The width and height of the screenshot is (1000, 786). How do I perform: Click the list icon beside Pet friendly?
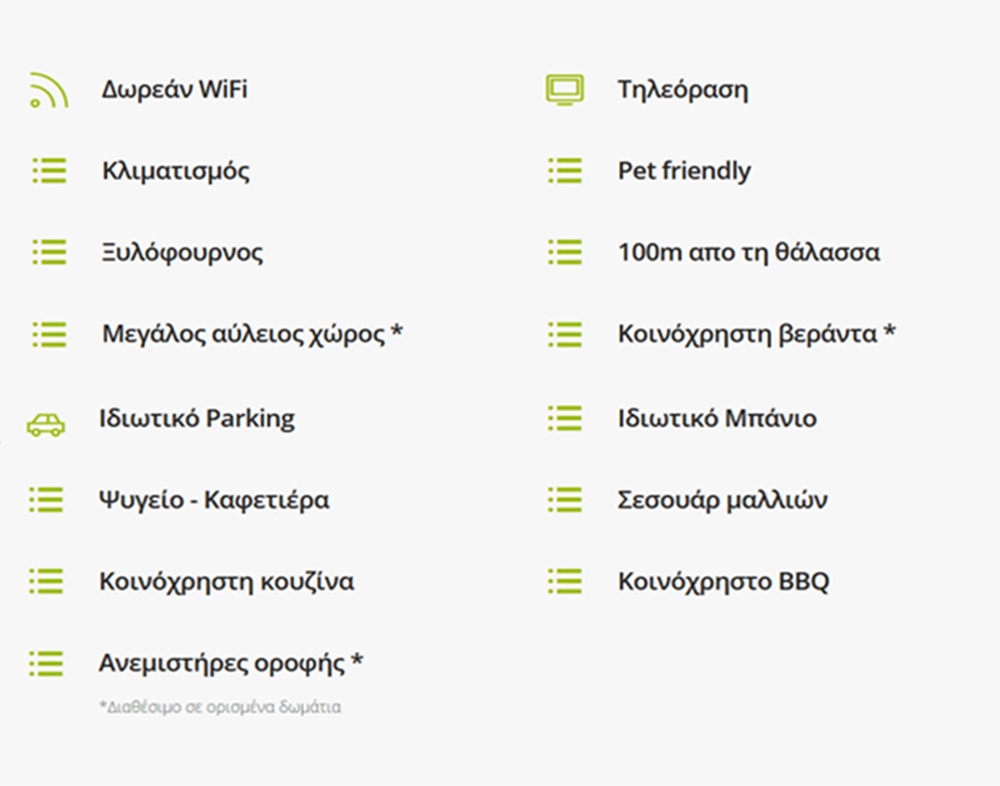pos(564,171)
